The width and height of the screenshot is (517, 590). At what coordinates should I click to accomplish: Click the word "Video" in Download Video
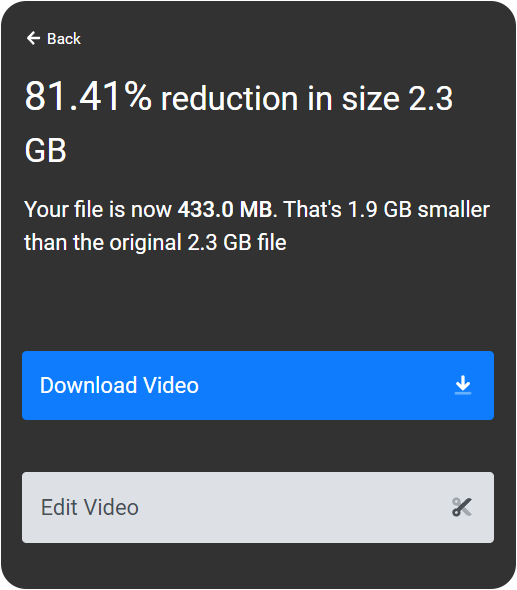coord(171,385)
